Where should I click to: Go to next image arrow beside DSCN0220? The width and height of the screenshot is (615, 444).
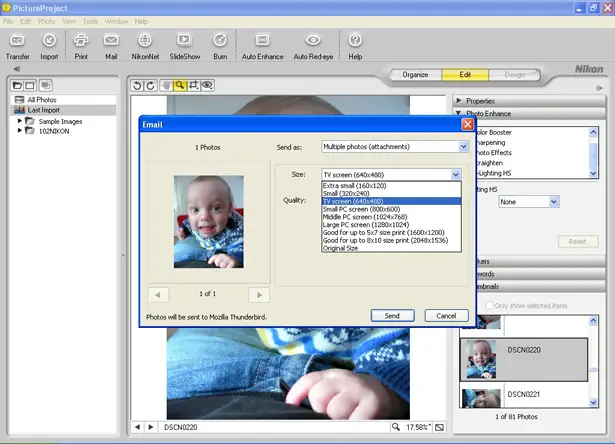[x=151, y=427]
